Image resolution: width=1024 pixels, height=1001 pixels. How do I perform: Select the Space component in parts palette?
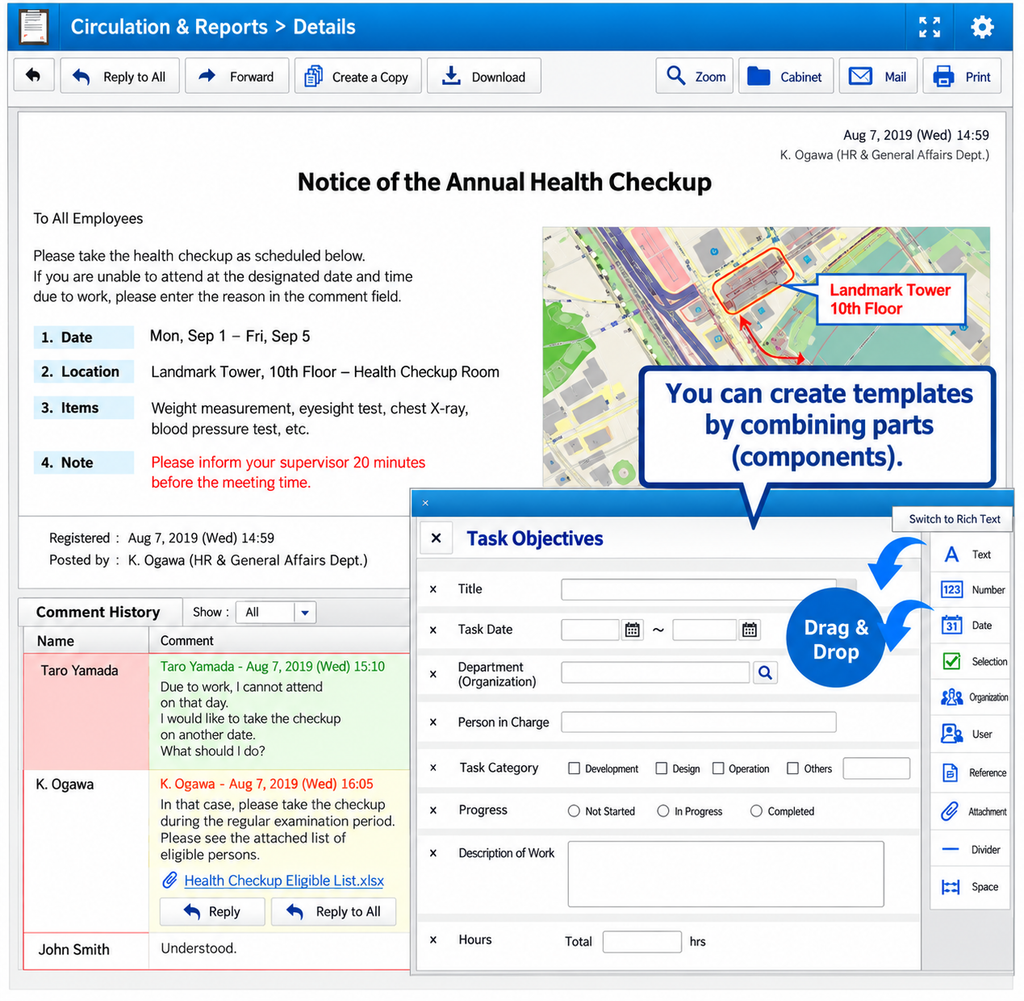coord(970,887)
